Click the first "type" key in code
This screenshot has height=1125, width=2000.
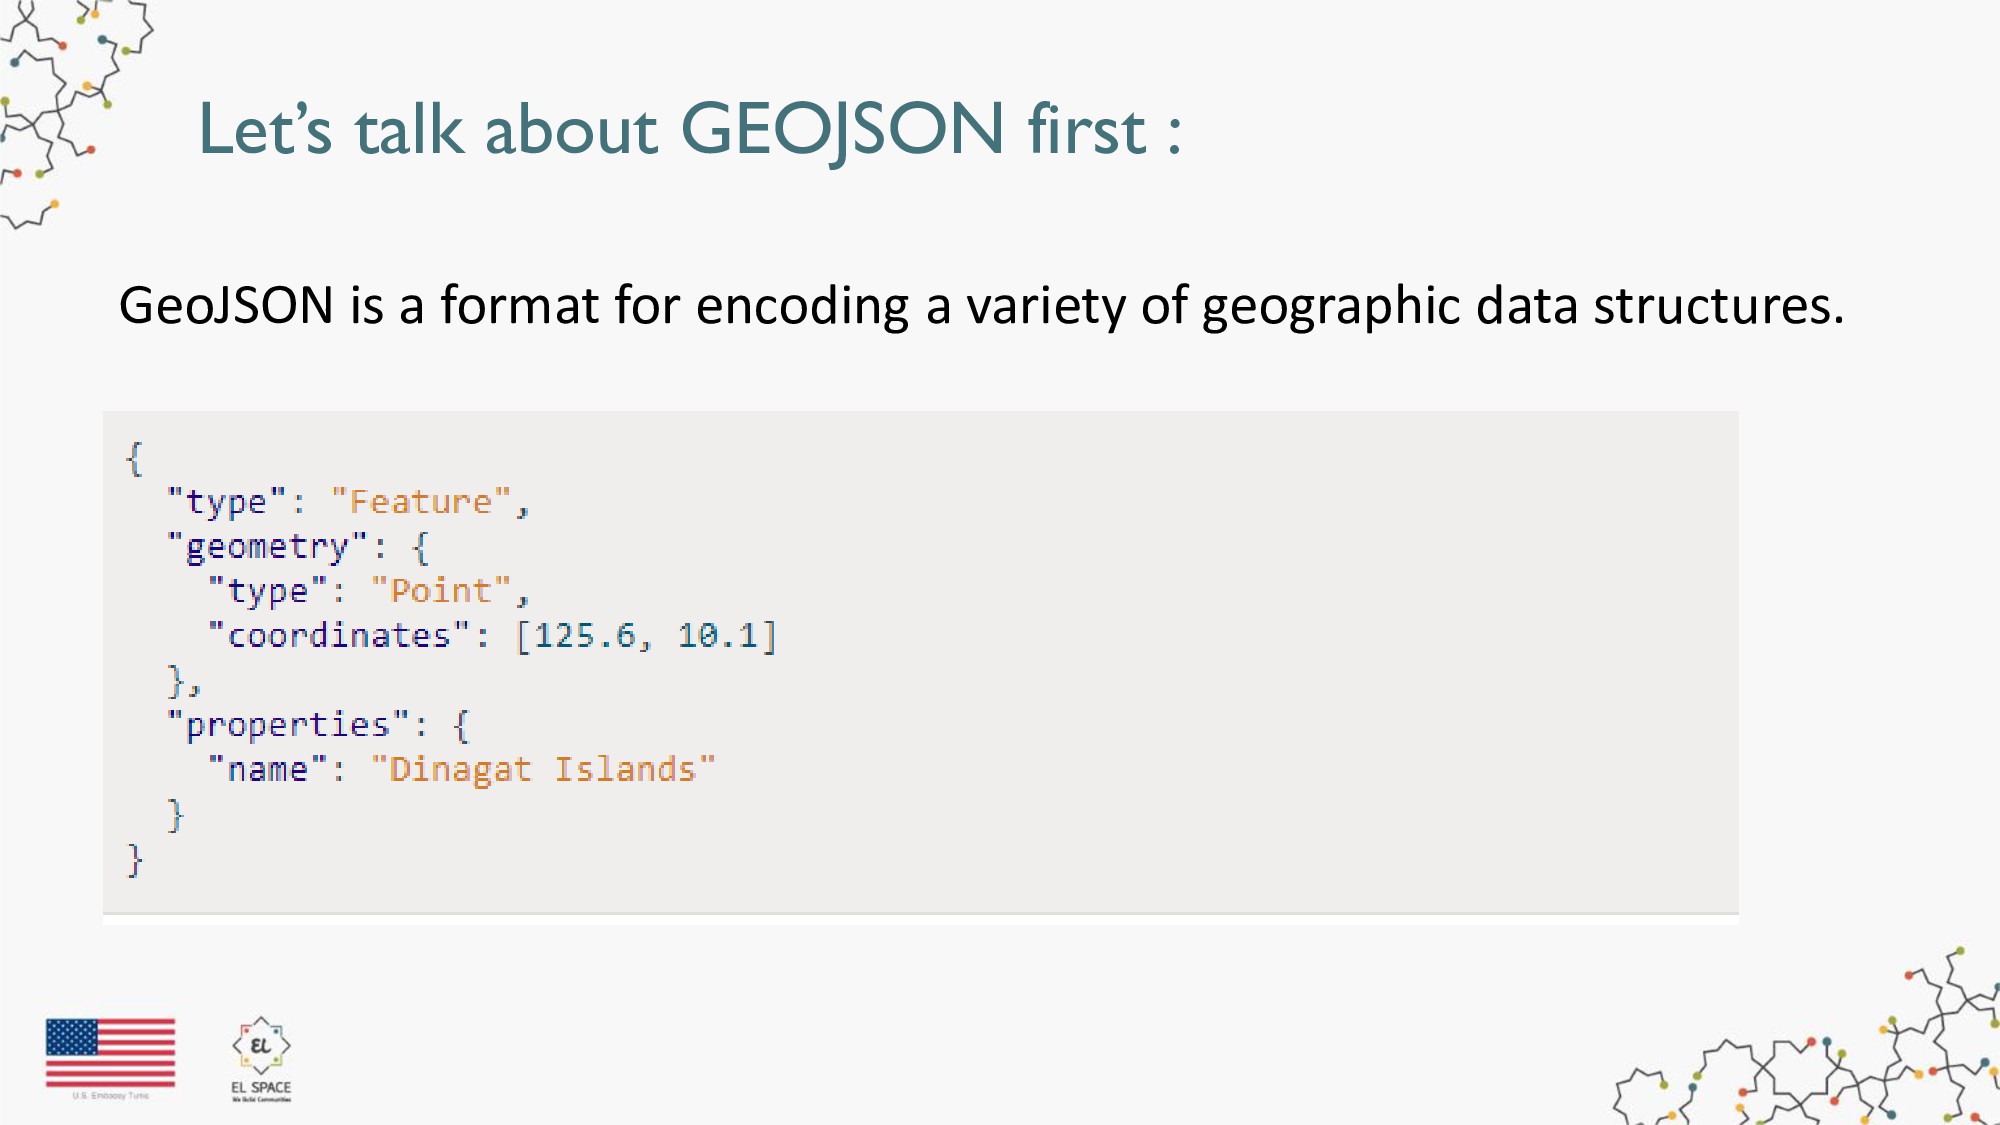227,502
